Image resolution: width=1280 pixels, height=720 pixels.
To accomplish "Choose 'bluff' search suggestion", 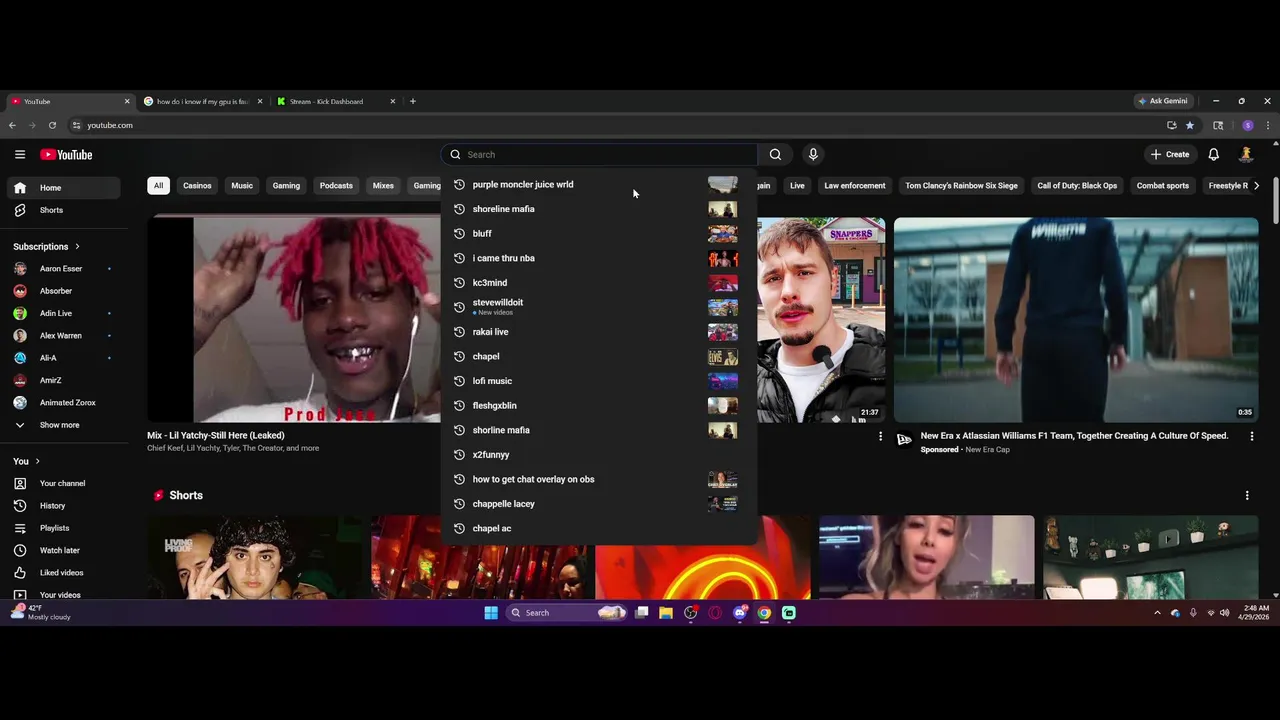I will click(x=598, y=233).
